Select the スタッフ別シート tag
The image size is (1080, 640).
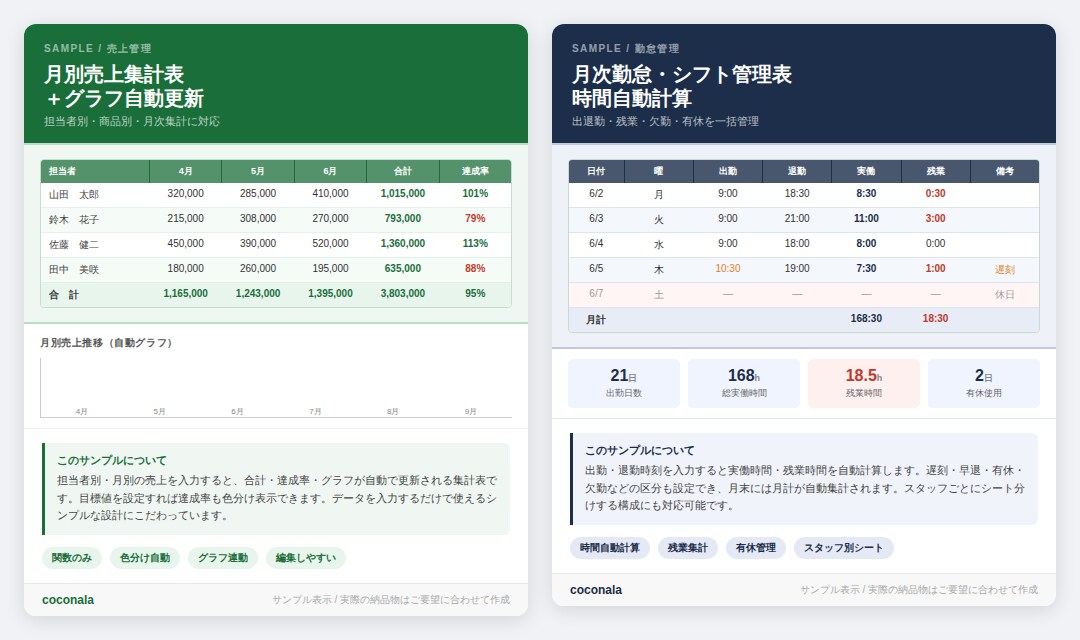pos(844,548)
